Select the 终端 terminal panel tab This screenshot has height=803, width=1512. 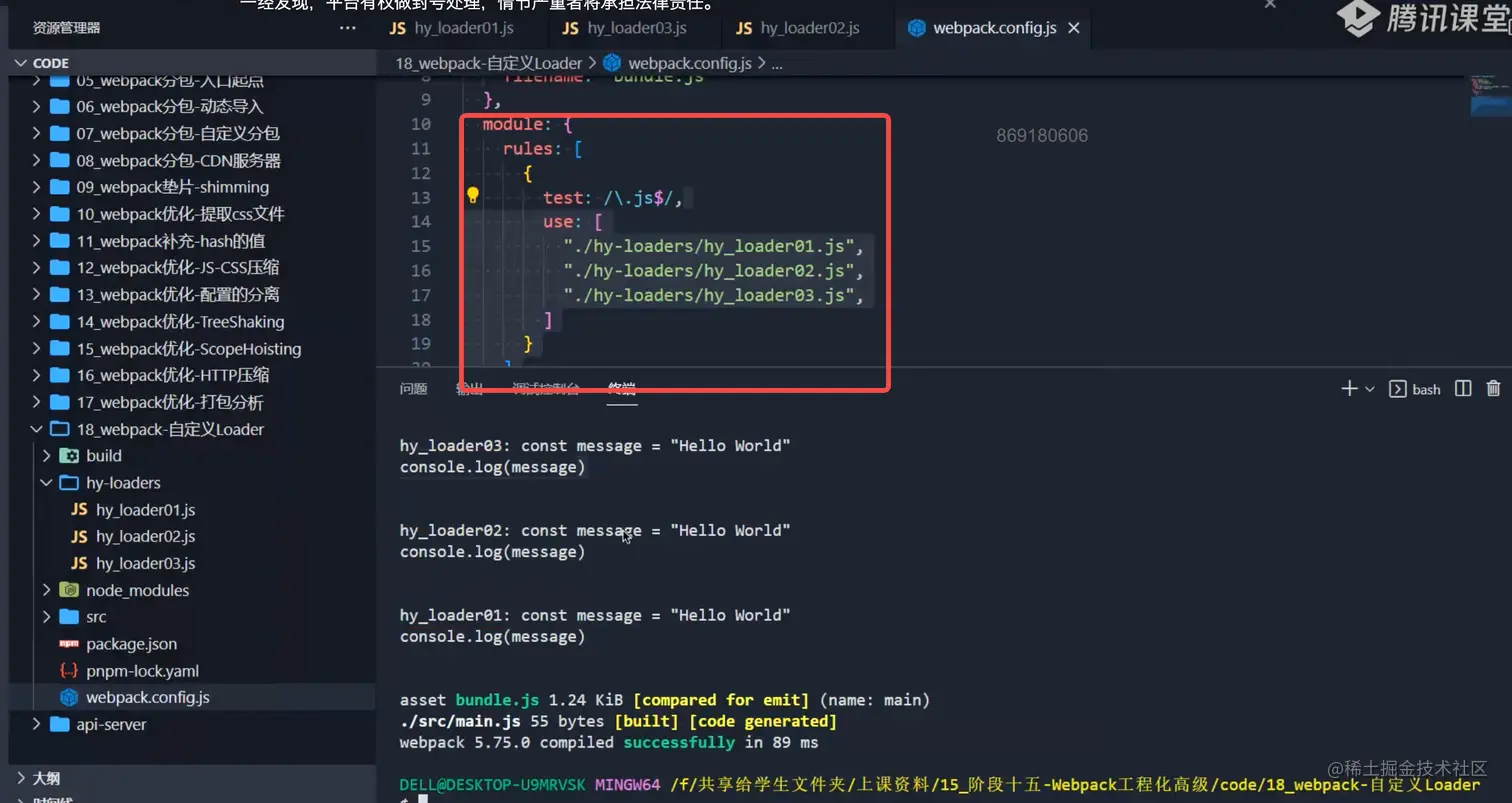622,389
